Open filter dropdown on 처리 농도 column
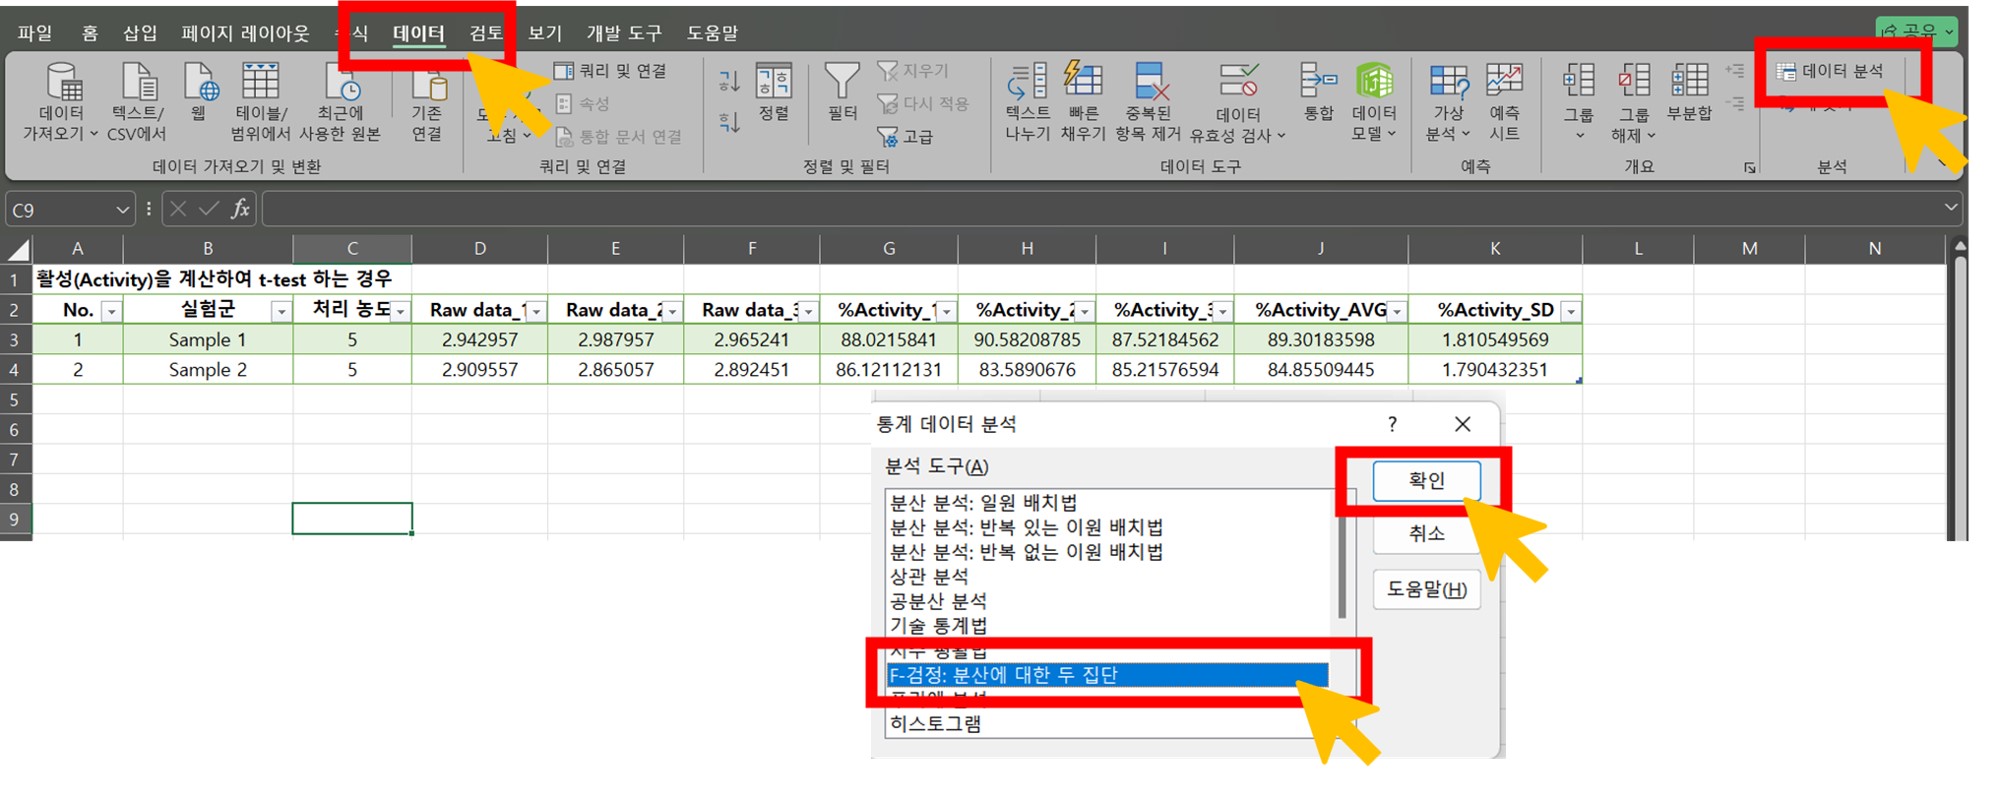The image size is (2000, 797). point(400,312)
